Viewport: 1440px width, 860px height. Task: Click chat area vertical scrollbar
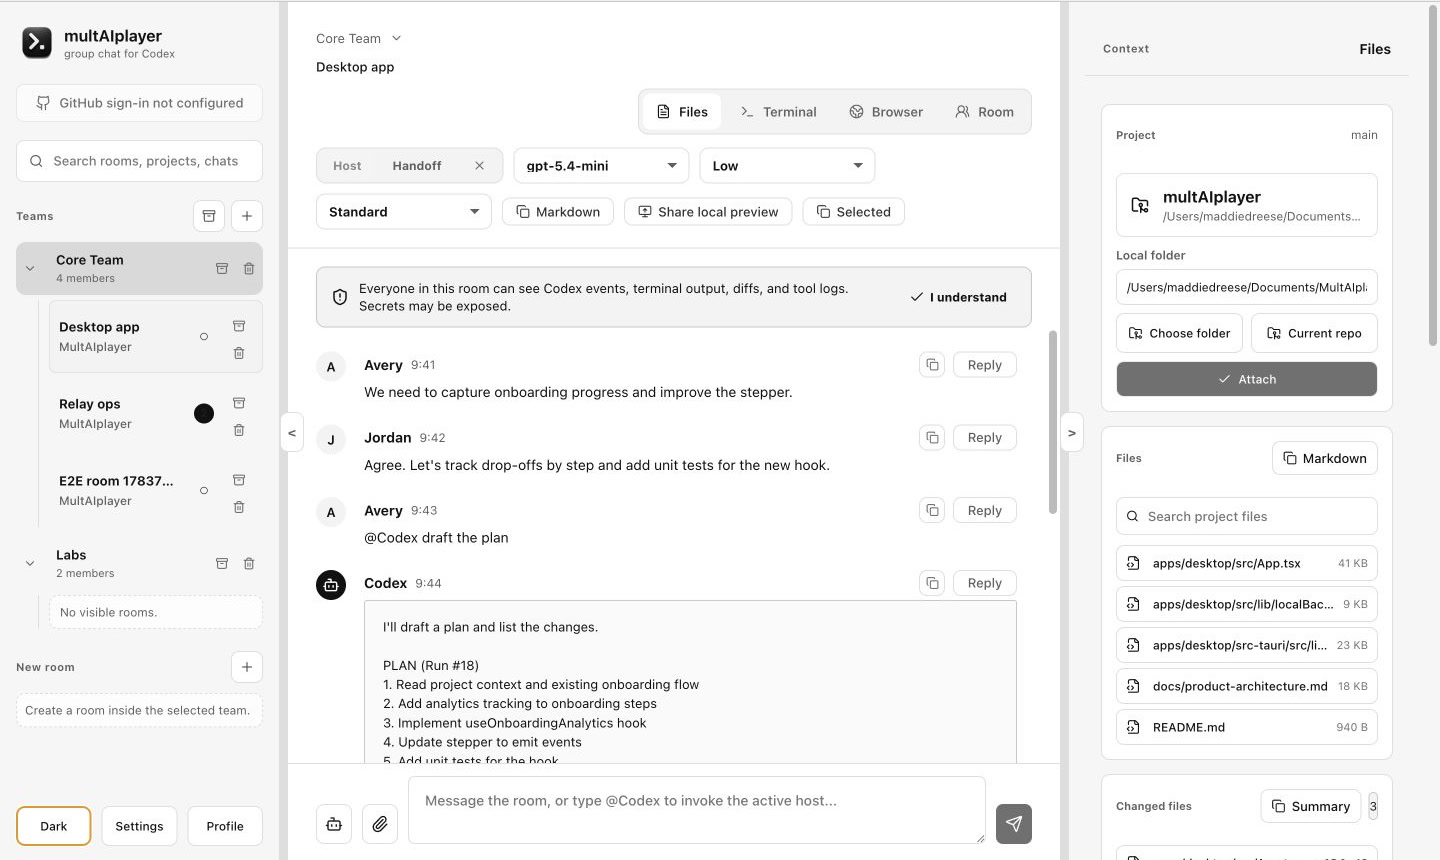1052,422
